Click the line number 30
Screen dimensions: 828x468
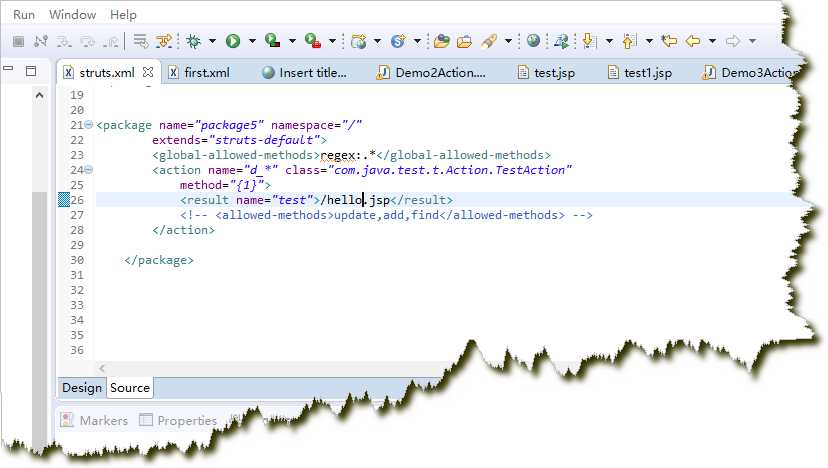coord(77,260)
